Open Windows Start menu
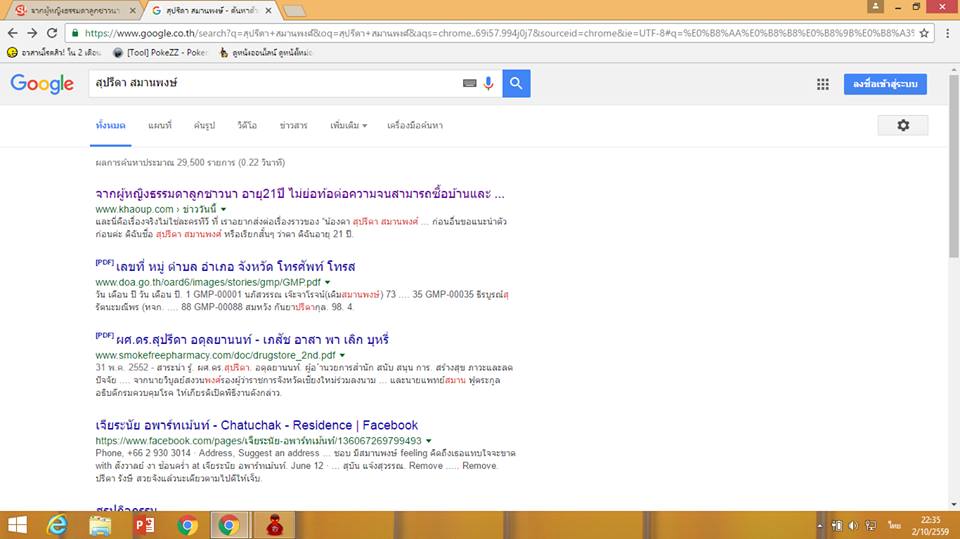Screen dimensions: 960x539 tap(17, 526)
